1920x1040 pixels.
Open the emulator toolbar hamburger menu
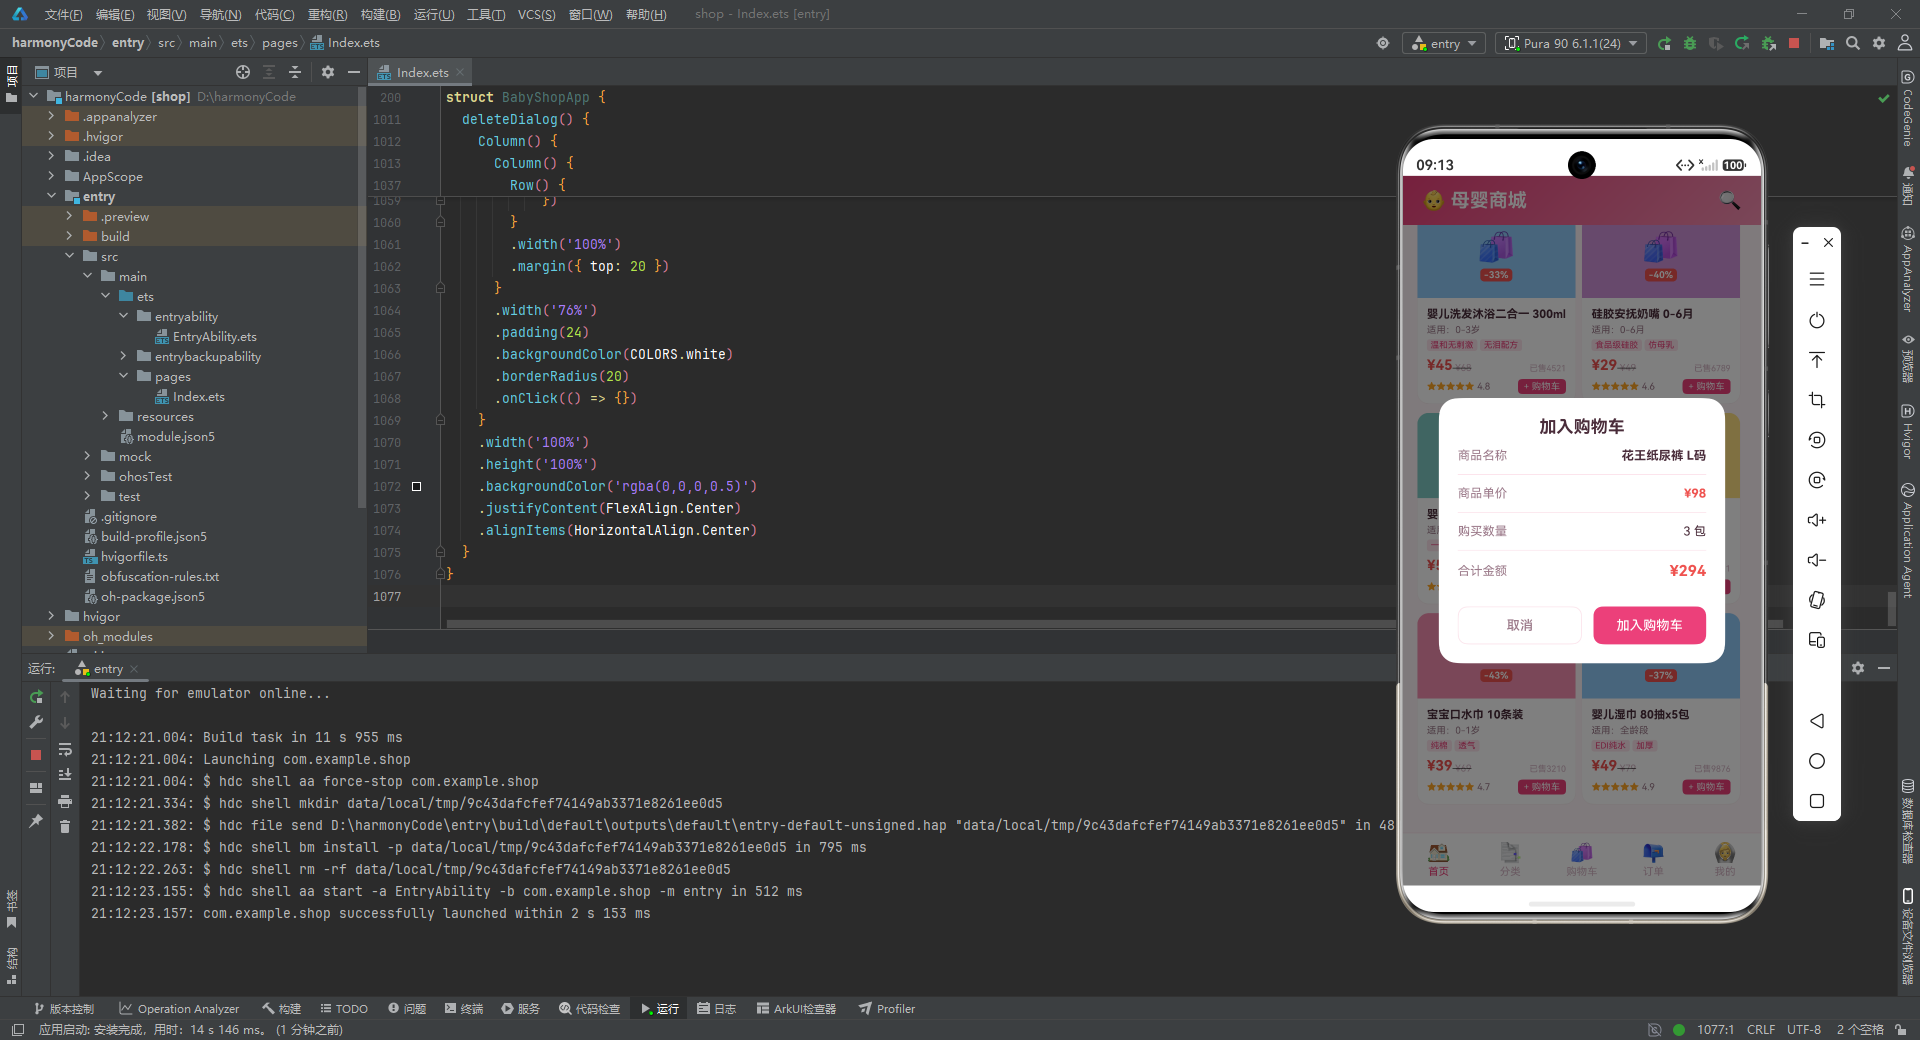(x=1817, y=280)
